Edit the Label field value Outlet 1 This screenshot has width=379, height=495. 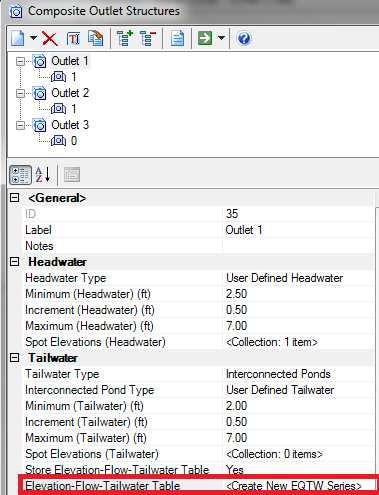(x=298, y=230)
